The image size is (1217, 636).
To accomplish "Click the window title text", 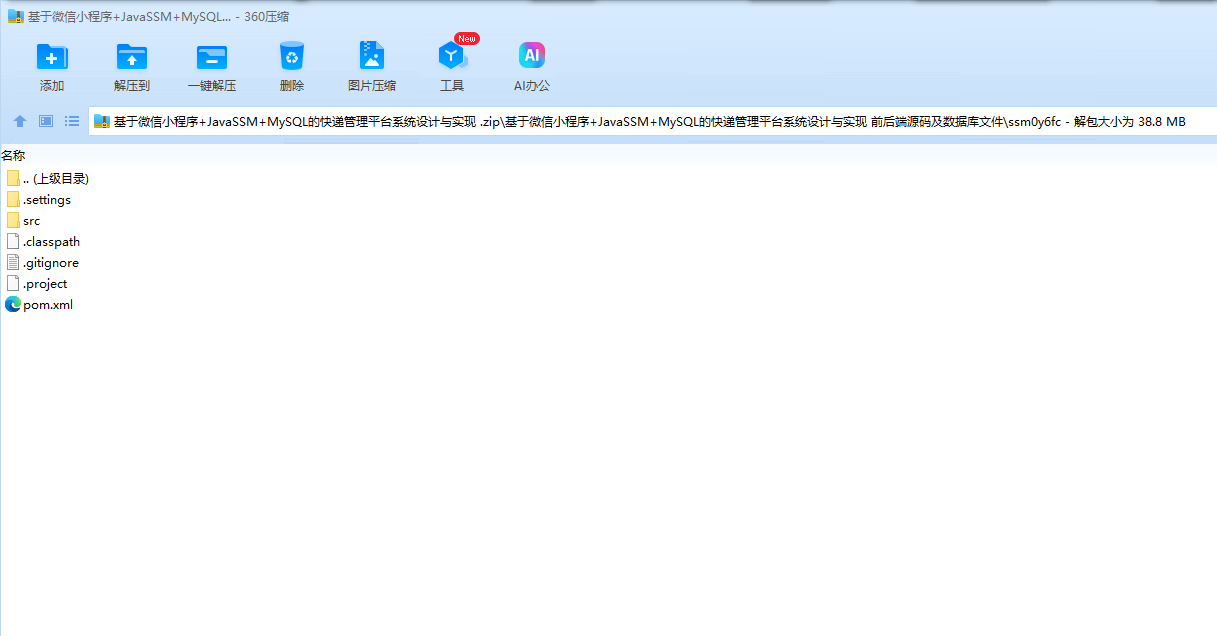I will [x=158, y=16].
